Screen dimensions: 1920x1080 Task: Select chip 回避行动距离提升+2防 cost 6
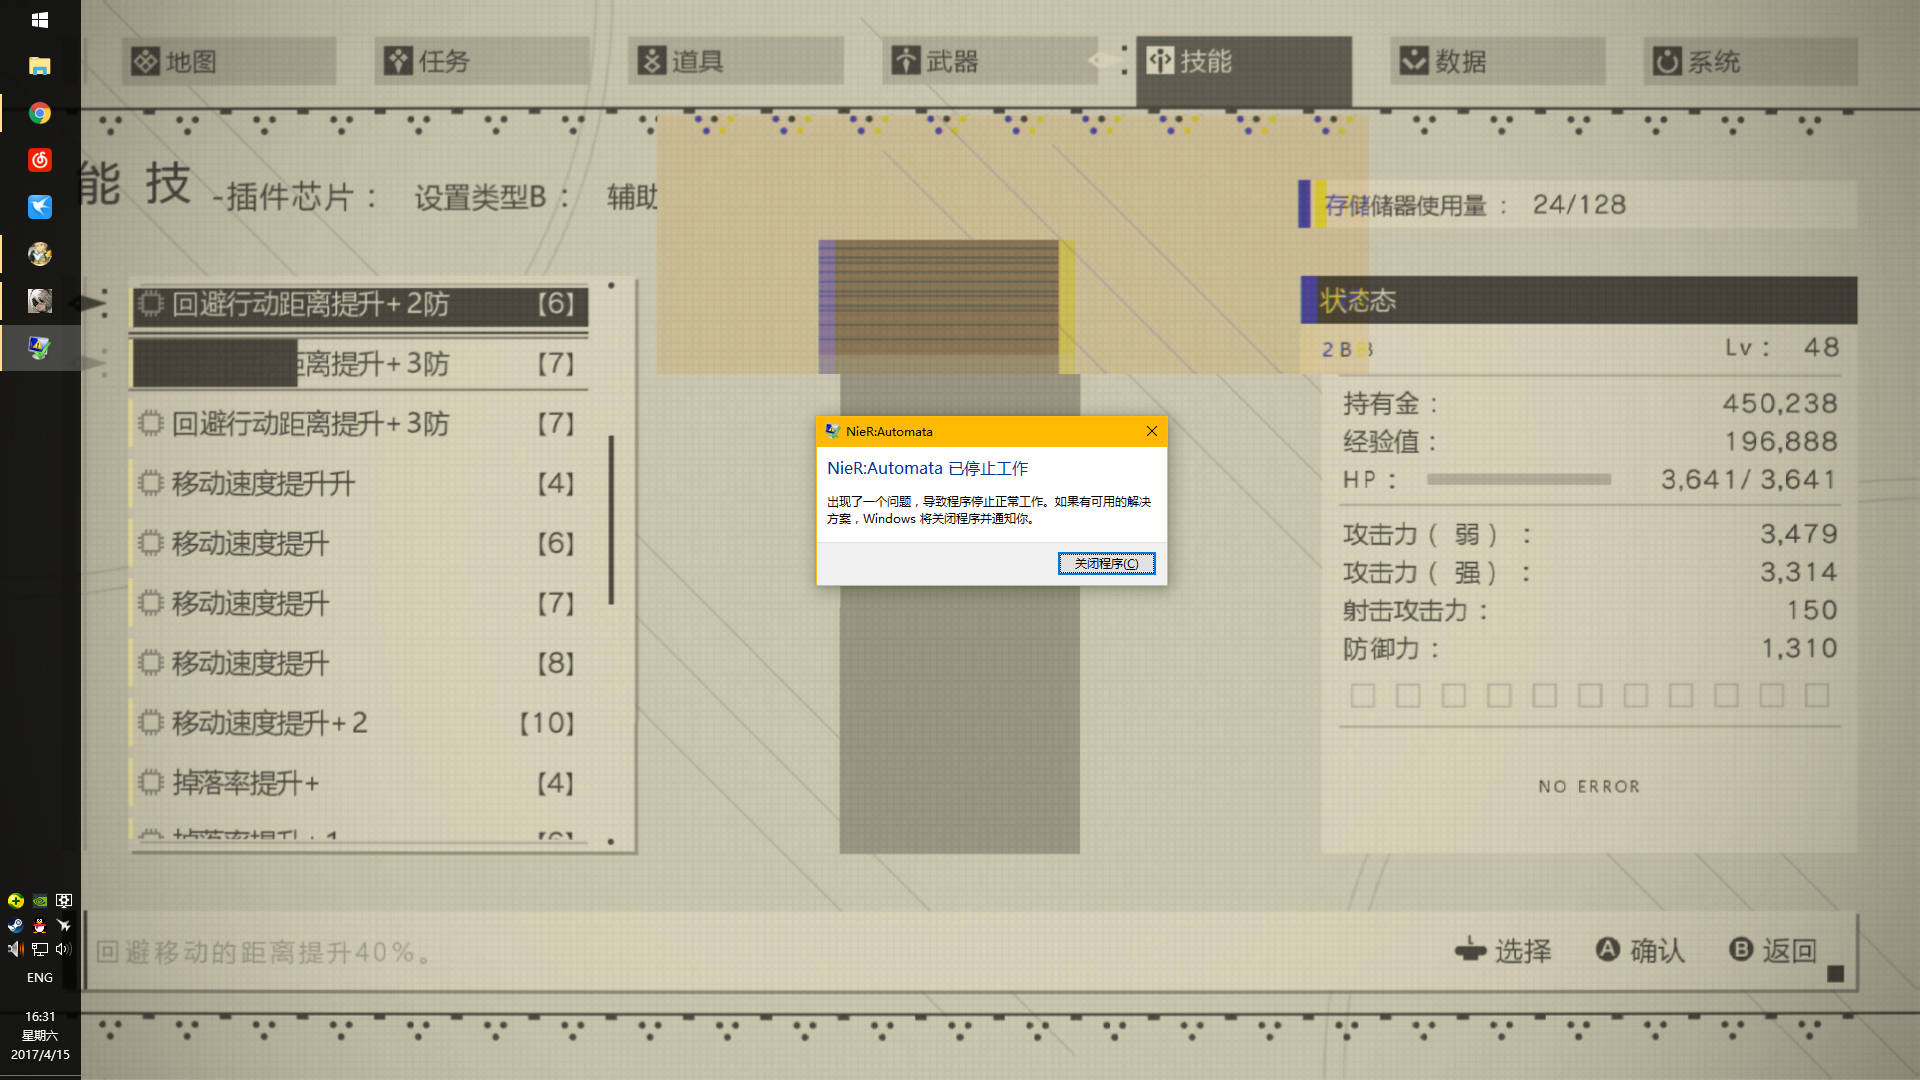point(360,304)
